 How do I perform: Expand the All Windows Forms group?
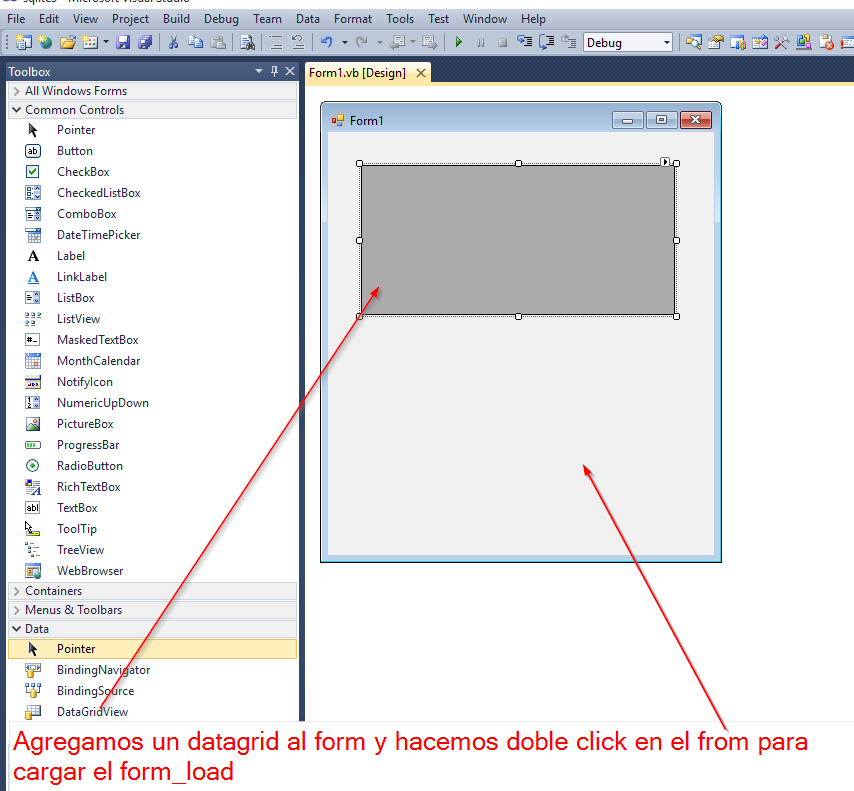click(16, 91)
